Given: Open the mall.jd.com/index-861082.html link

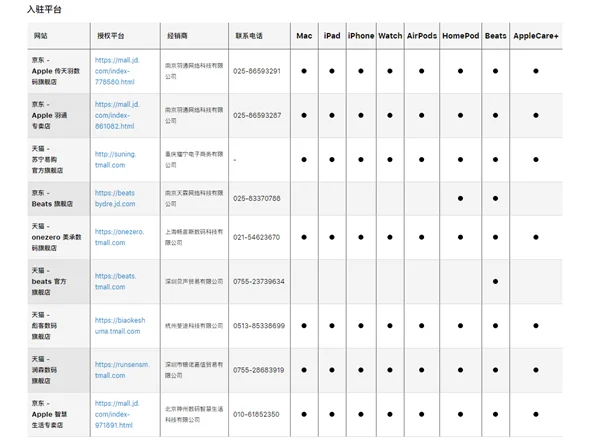Looking at the screenshot, I should 117,115.
